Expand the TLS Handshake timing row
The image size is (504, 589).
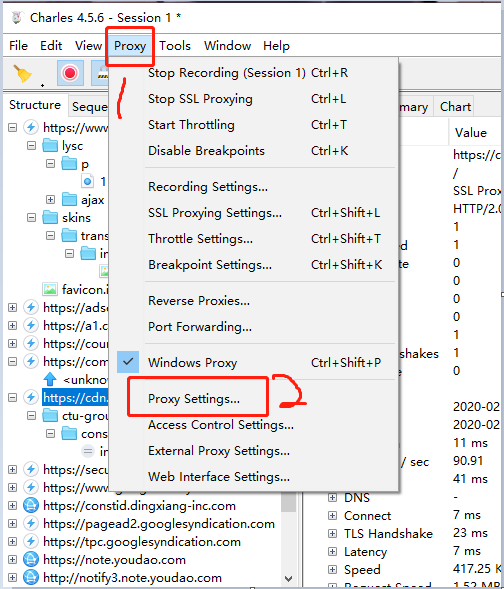(x=332, y=533)
